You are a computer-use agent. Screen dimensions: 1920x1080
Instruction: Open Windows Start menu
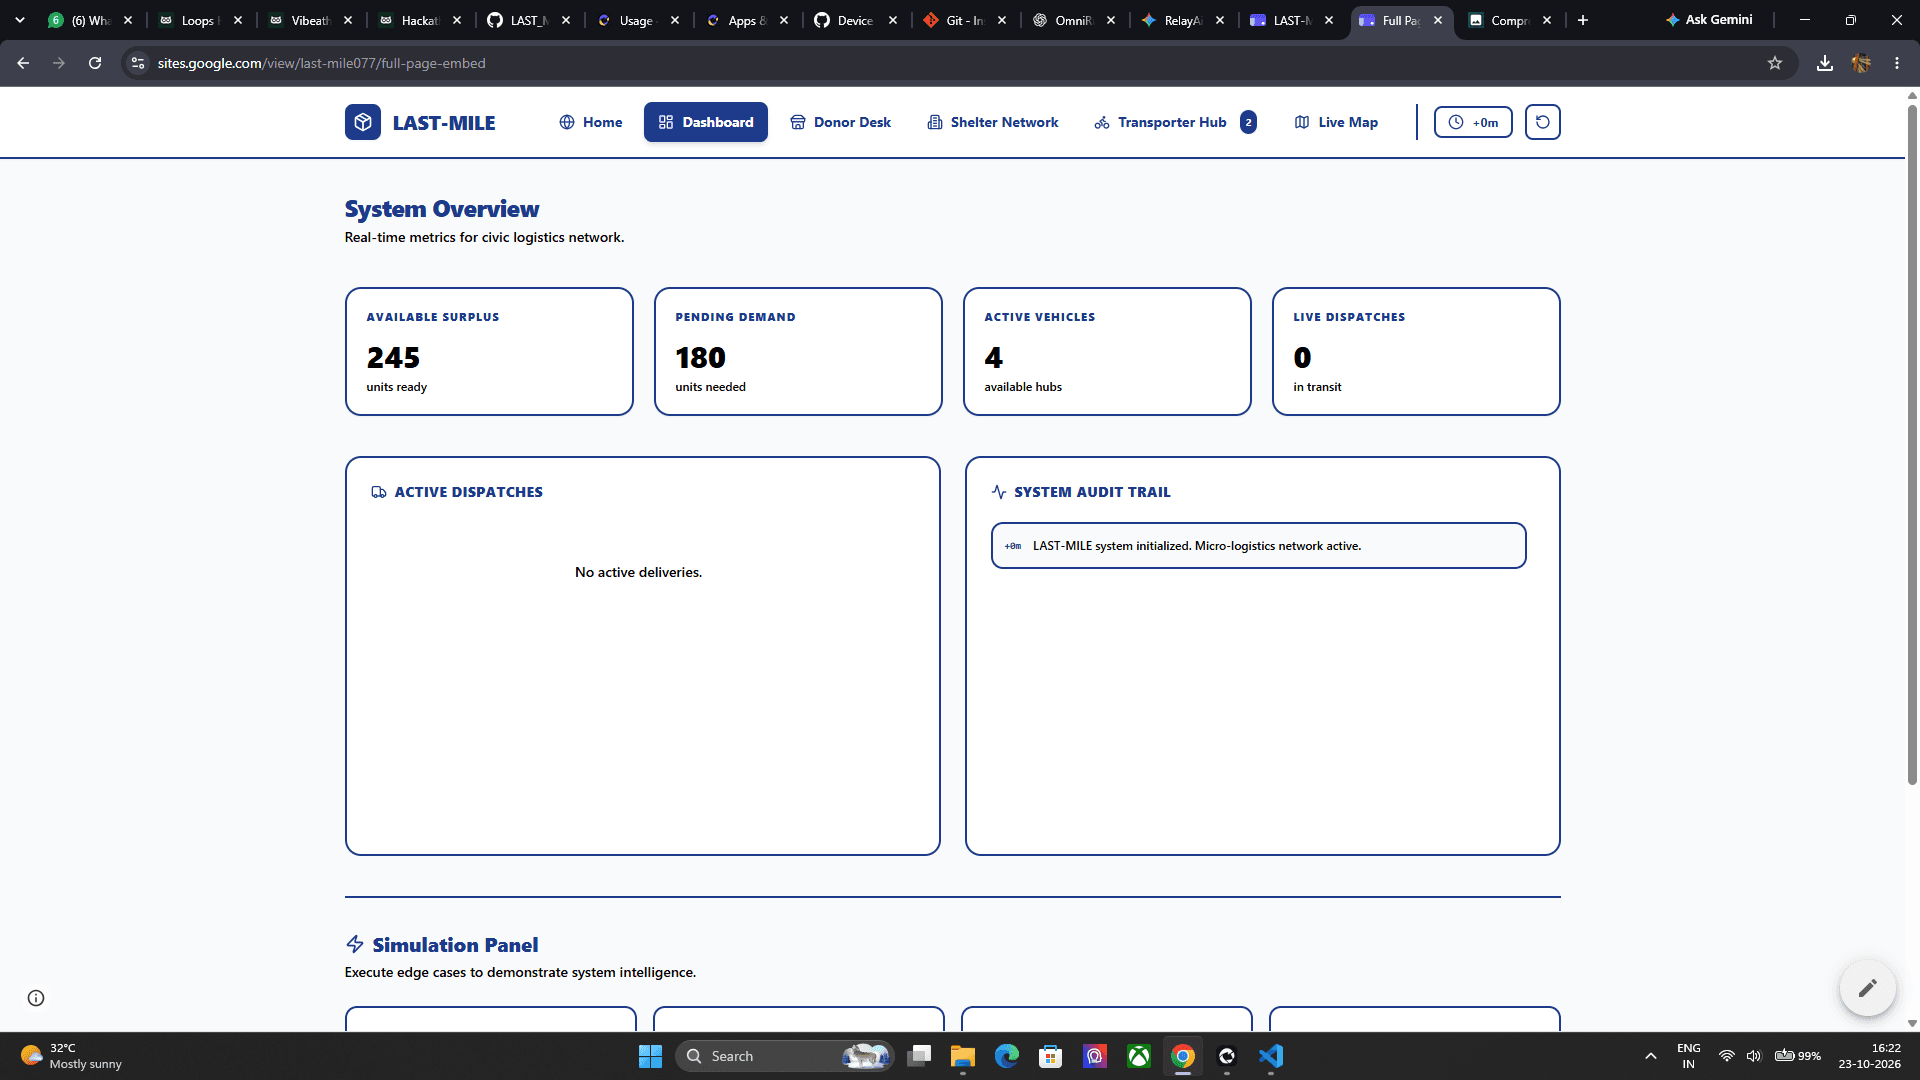[650, 1056]
